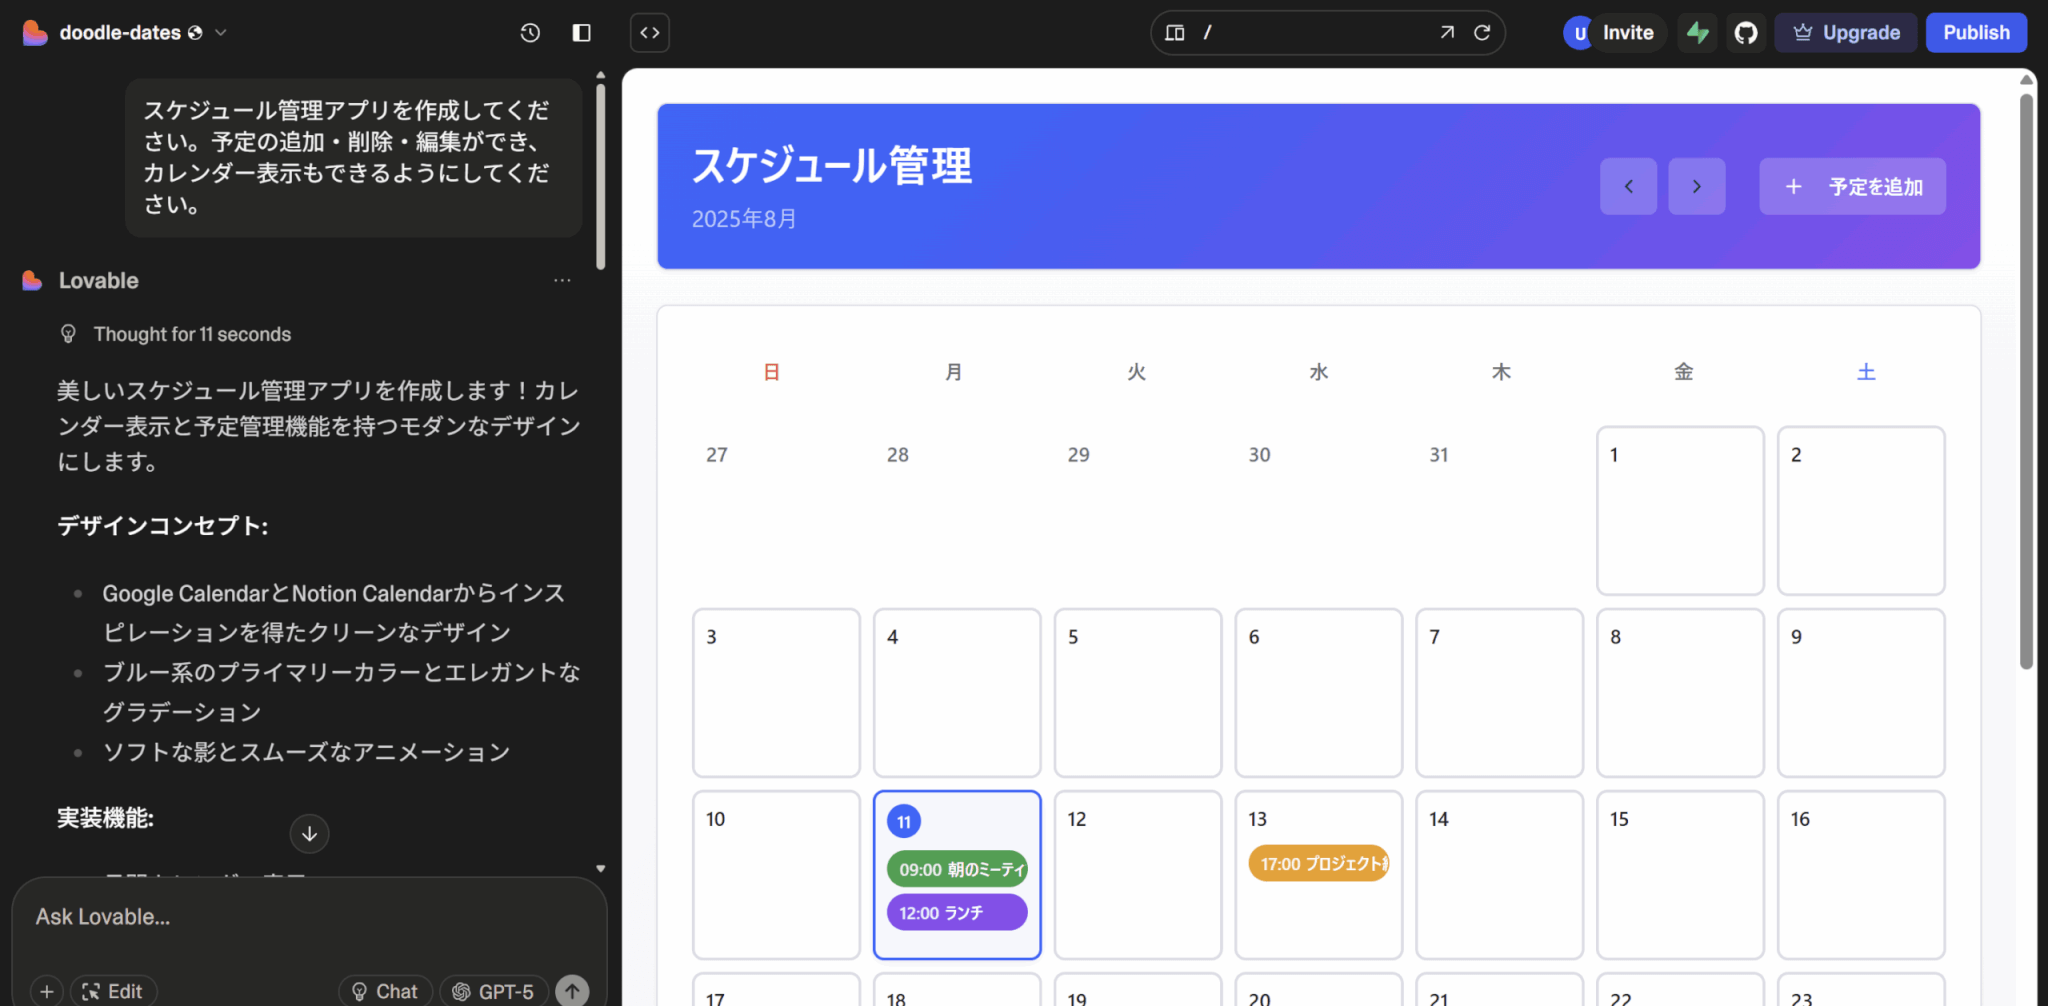Click the 予定を追加 button

click(x=1853, y=186)
